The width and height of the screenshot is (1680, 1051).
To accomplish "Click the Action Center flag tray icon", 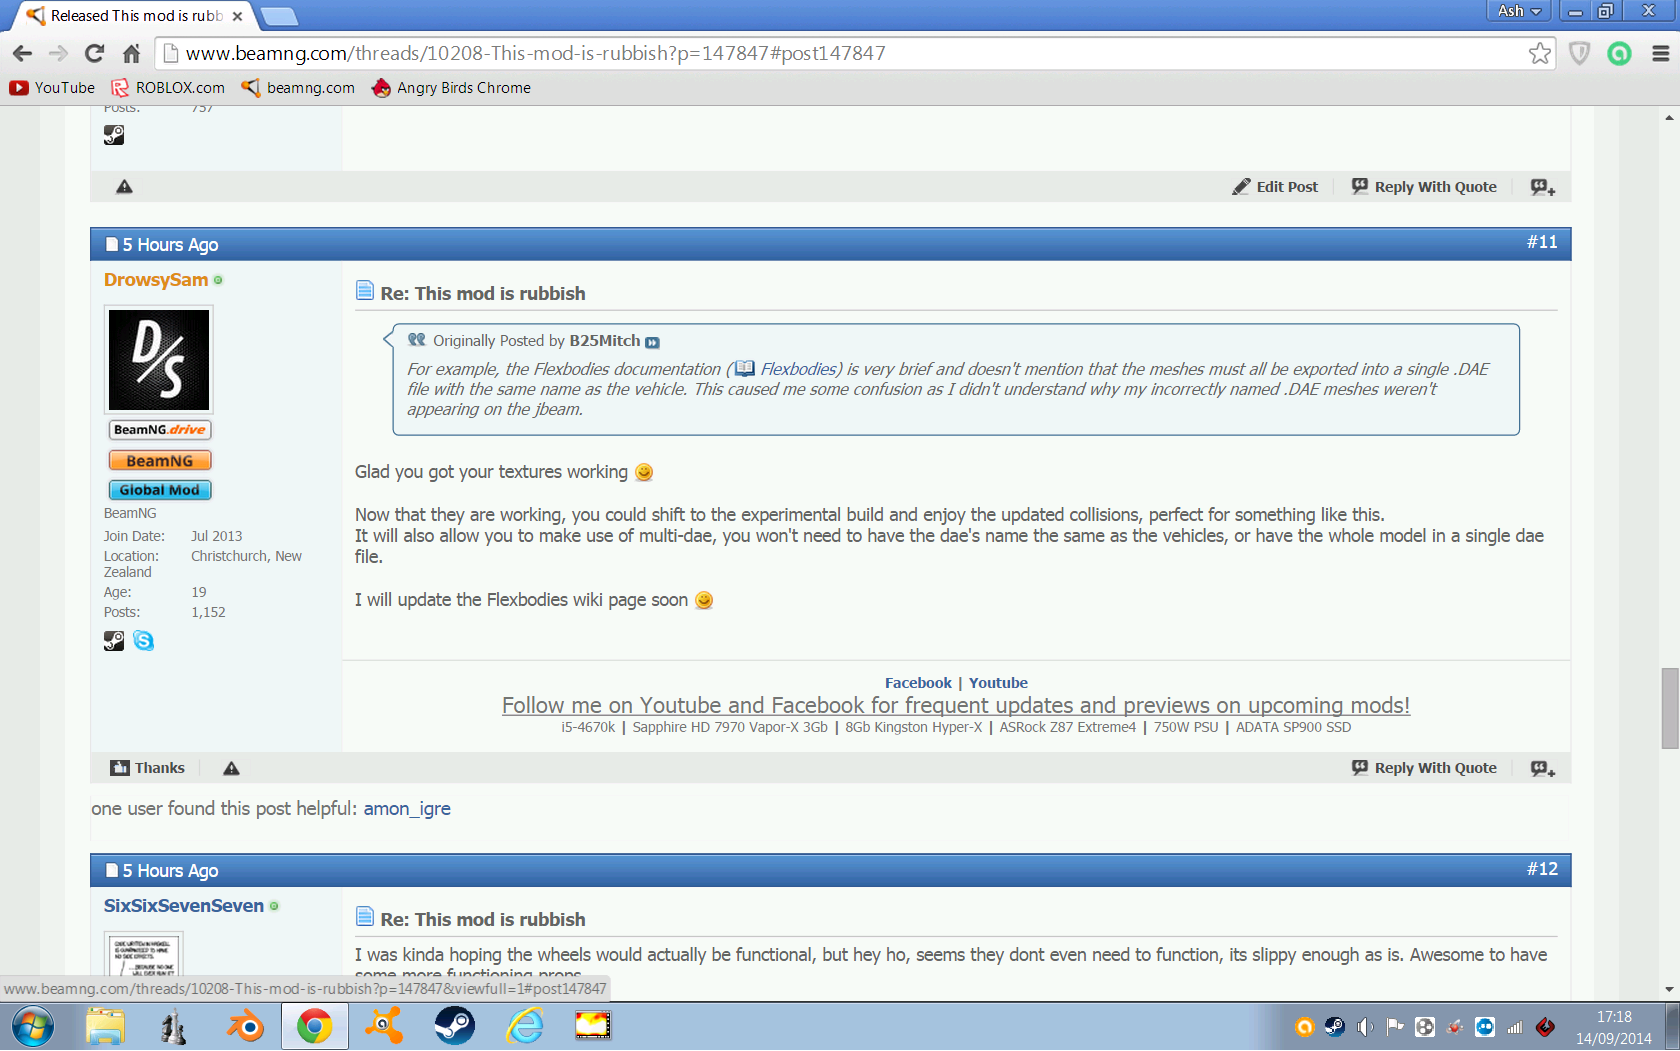I will click(1395, 1027).
